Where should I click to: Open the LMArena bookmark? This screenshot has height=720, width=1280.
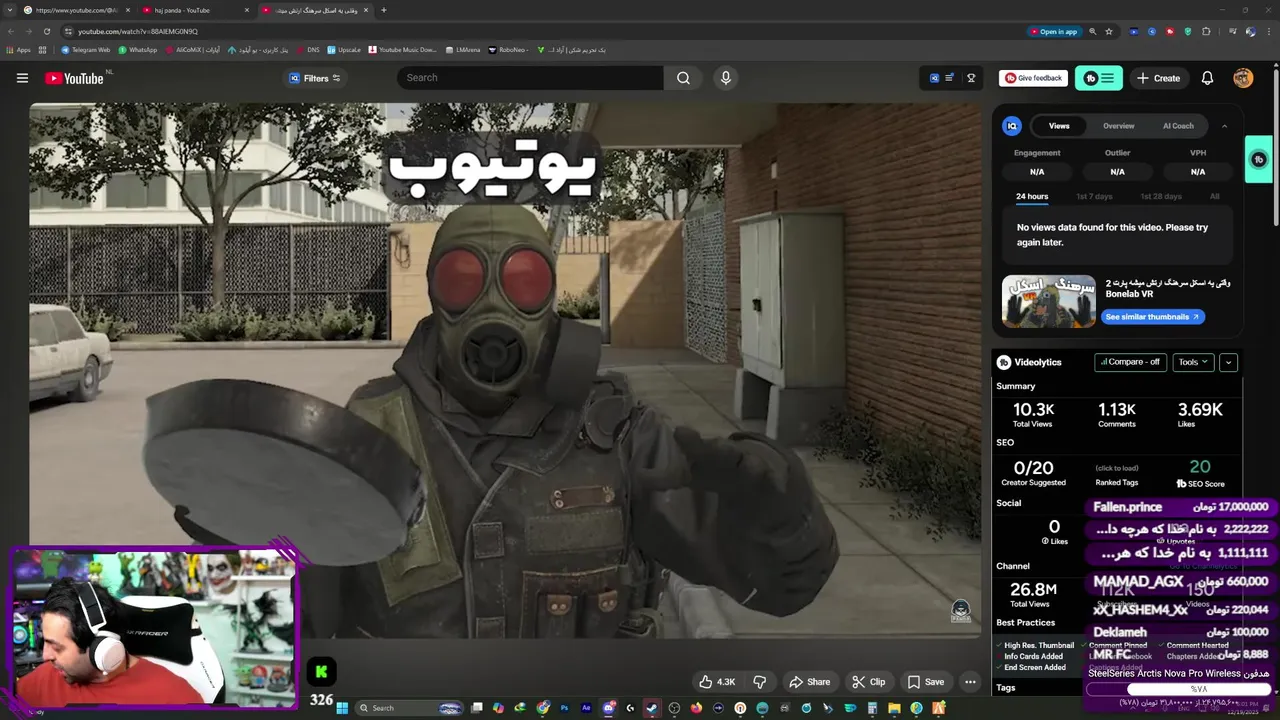pyautogui.click(x=463, y=49)
